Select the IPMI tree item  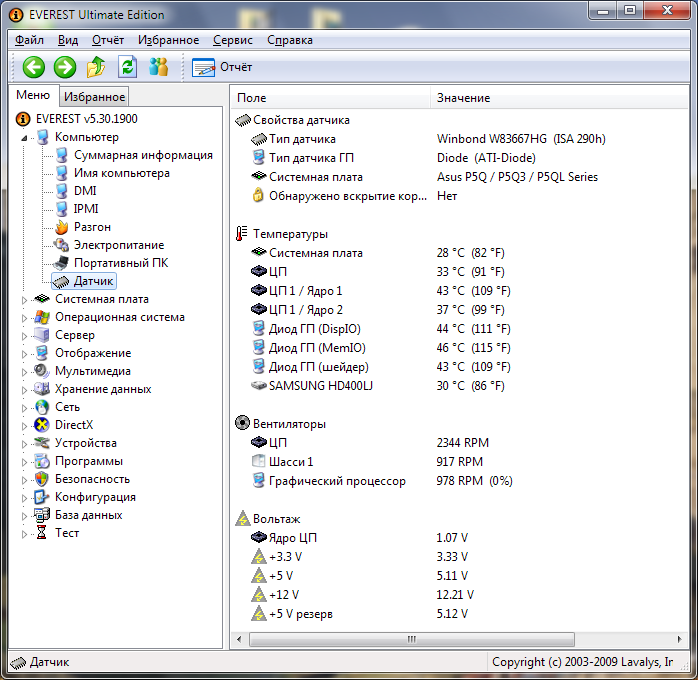coord(86,209)
